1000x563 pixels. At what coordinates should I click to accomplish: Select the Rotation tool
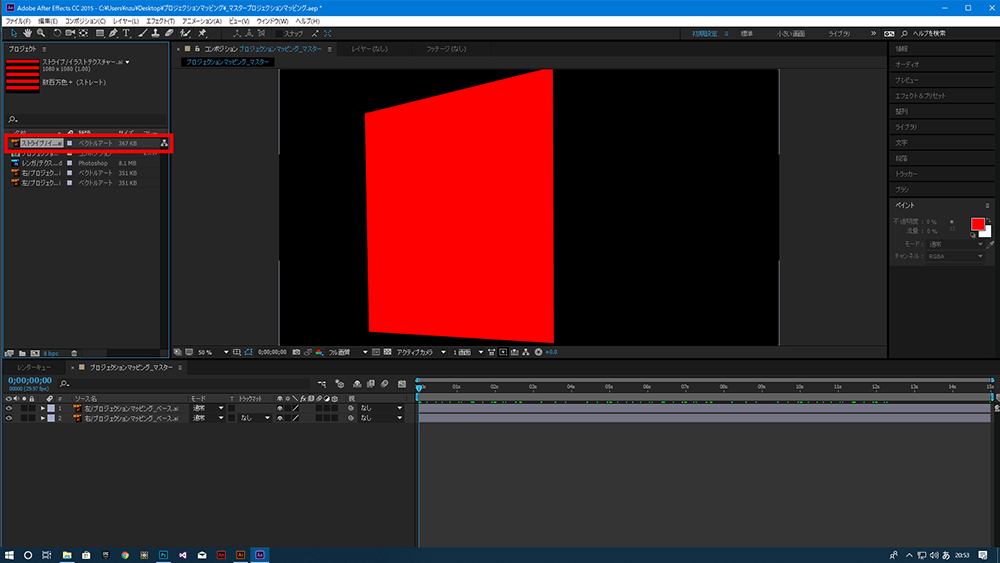coord(56,33)
